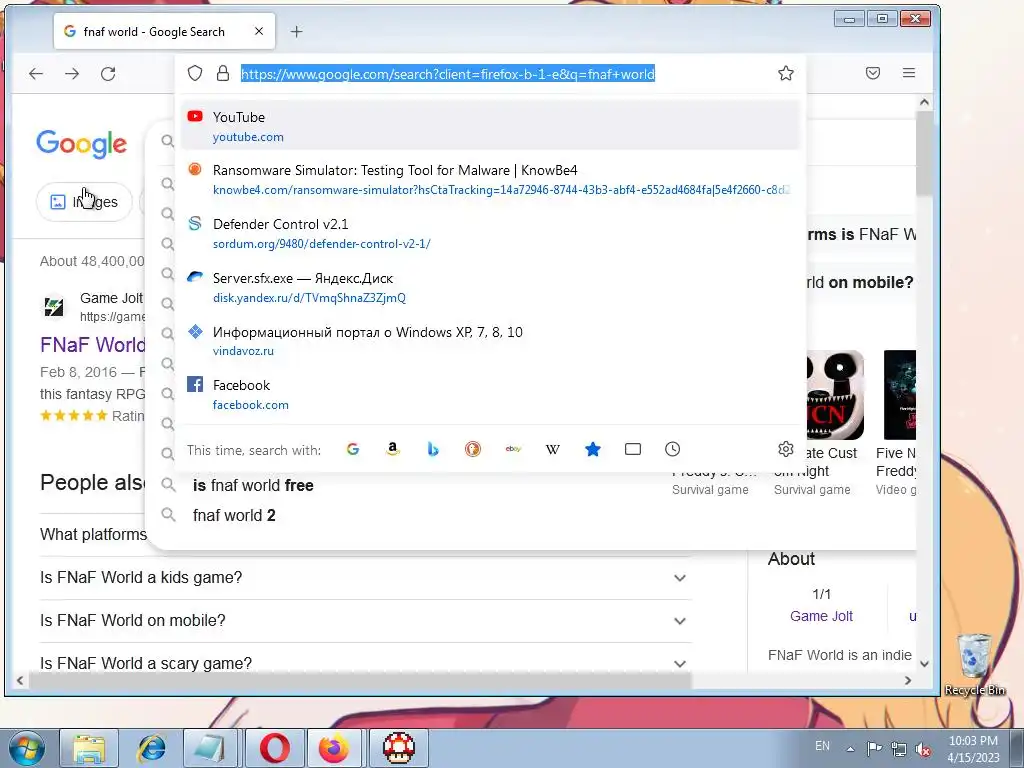1024x768 pixels.
Task: Open the Windows Start menu
Action: pos(26,748)
